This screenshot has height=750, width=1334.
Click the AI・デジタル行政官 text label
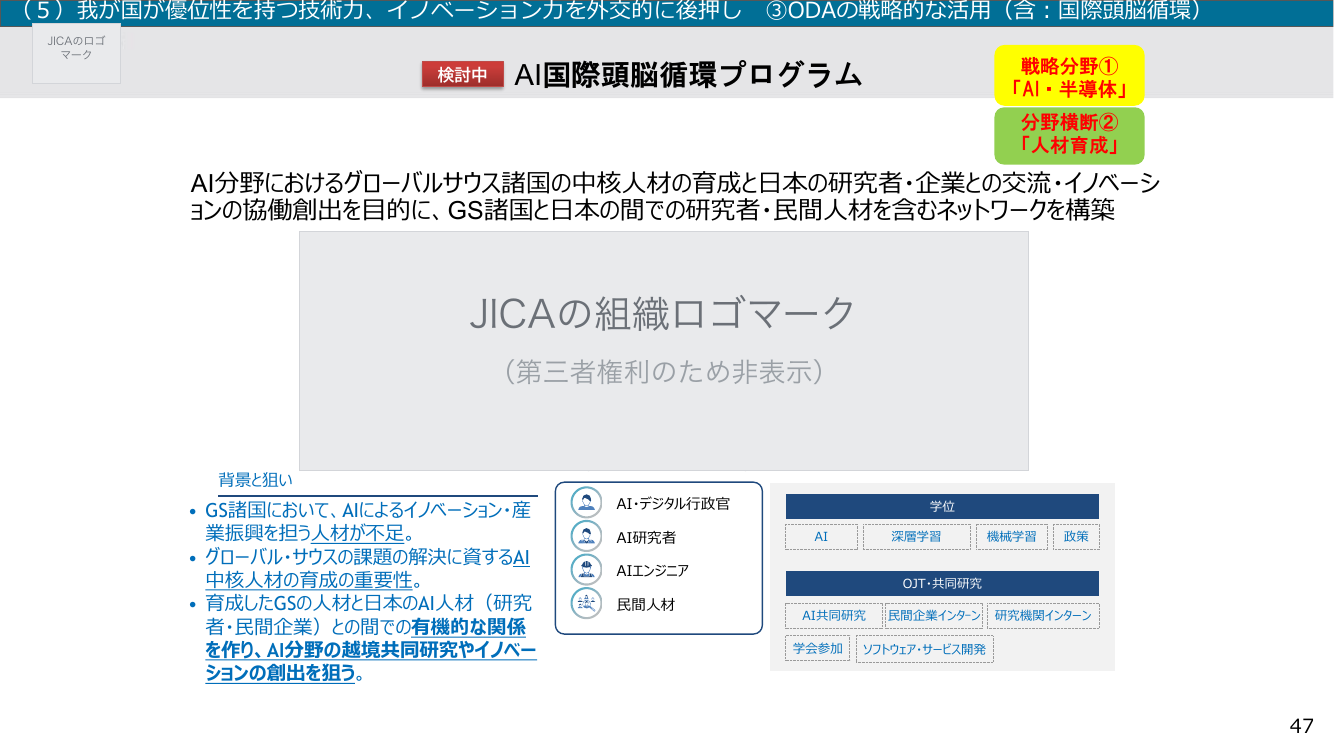pos(673,503)
